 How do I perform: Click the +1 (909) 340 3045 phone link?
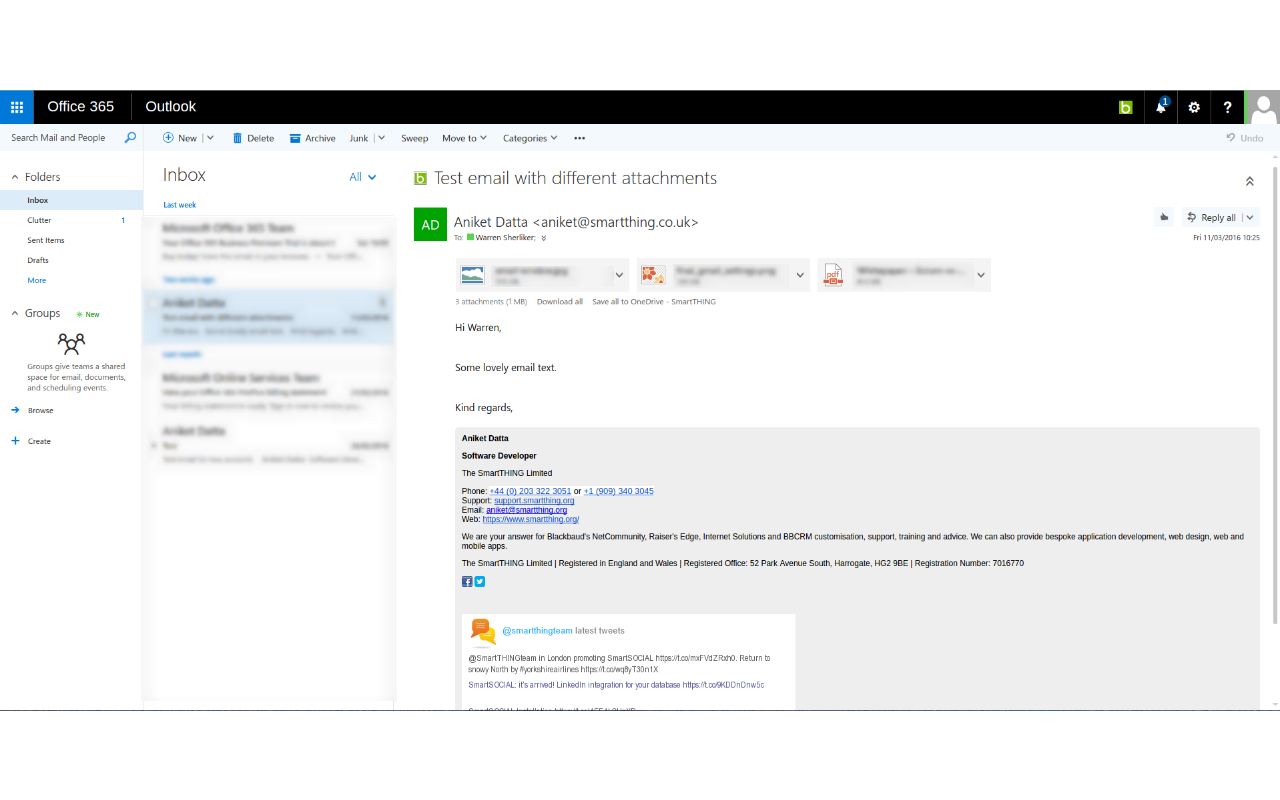(x=618, y=491)
